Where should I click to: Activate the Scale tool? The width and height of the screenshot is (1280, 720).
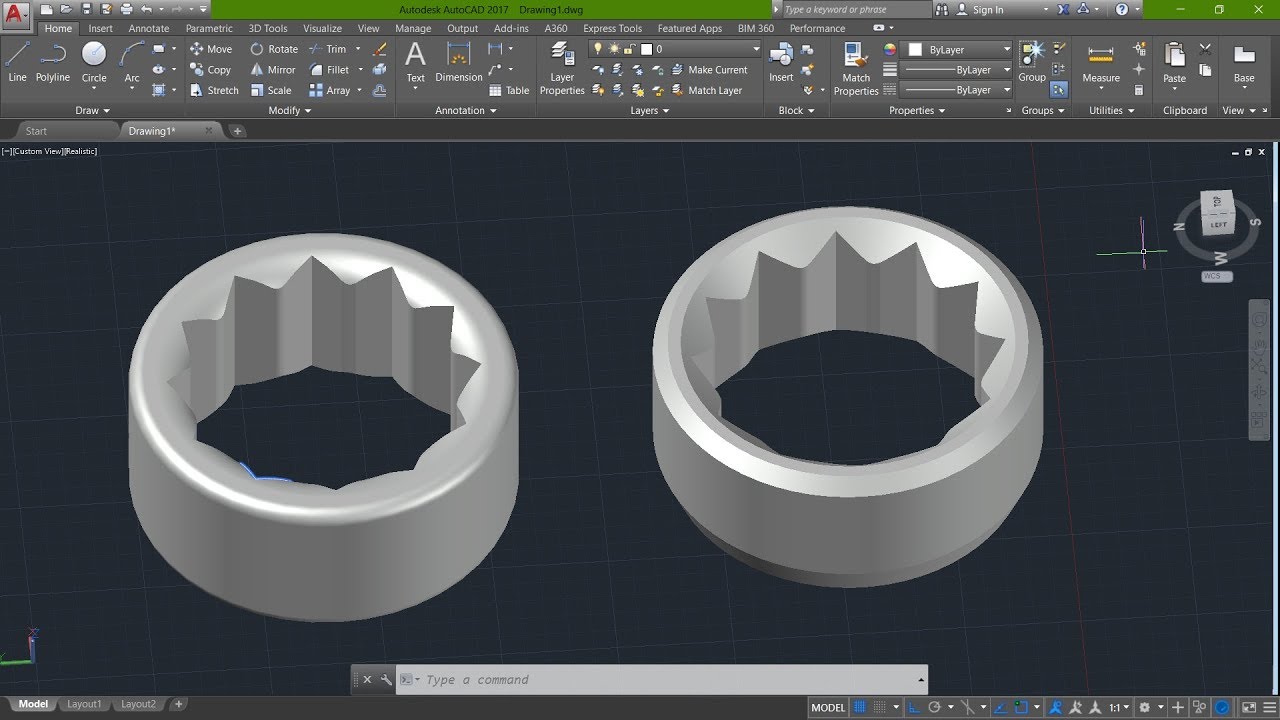tap(271, 90)
